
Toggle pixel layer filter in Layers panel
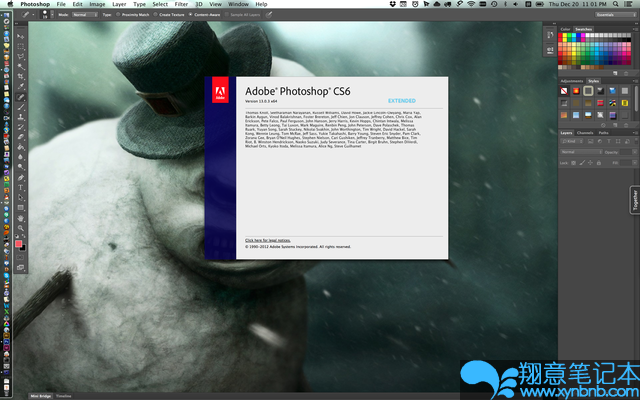coord(590,141)
